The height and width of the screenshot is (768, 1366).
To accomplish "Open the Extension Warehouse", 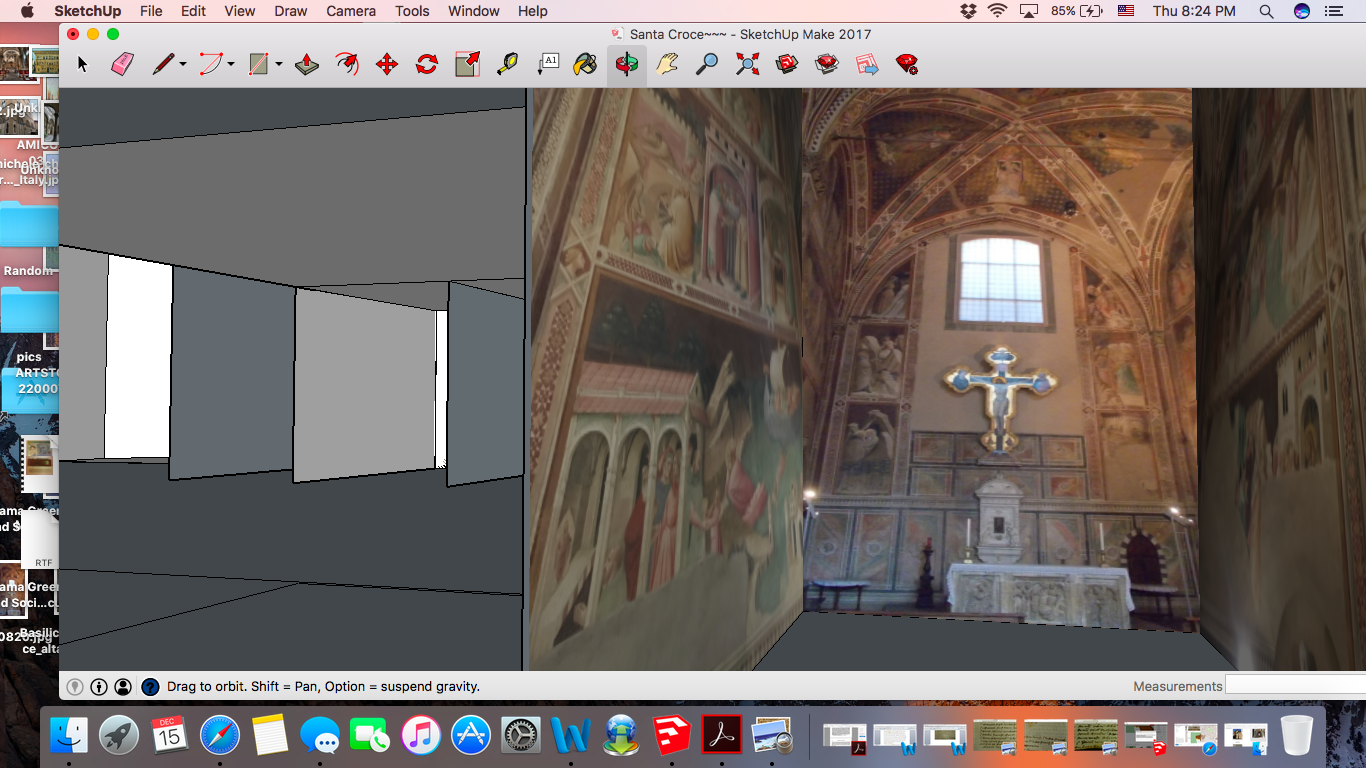I will pyautogui.click(x=827, y=65).
